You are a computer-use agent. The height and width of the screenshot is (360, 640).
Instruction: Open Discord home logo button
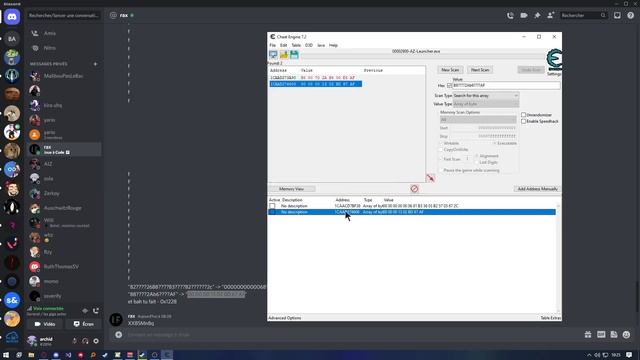(x=12, y=17)
